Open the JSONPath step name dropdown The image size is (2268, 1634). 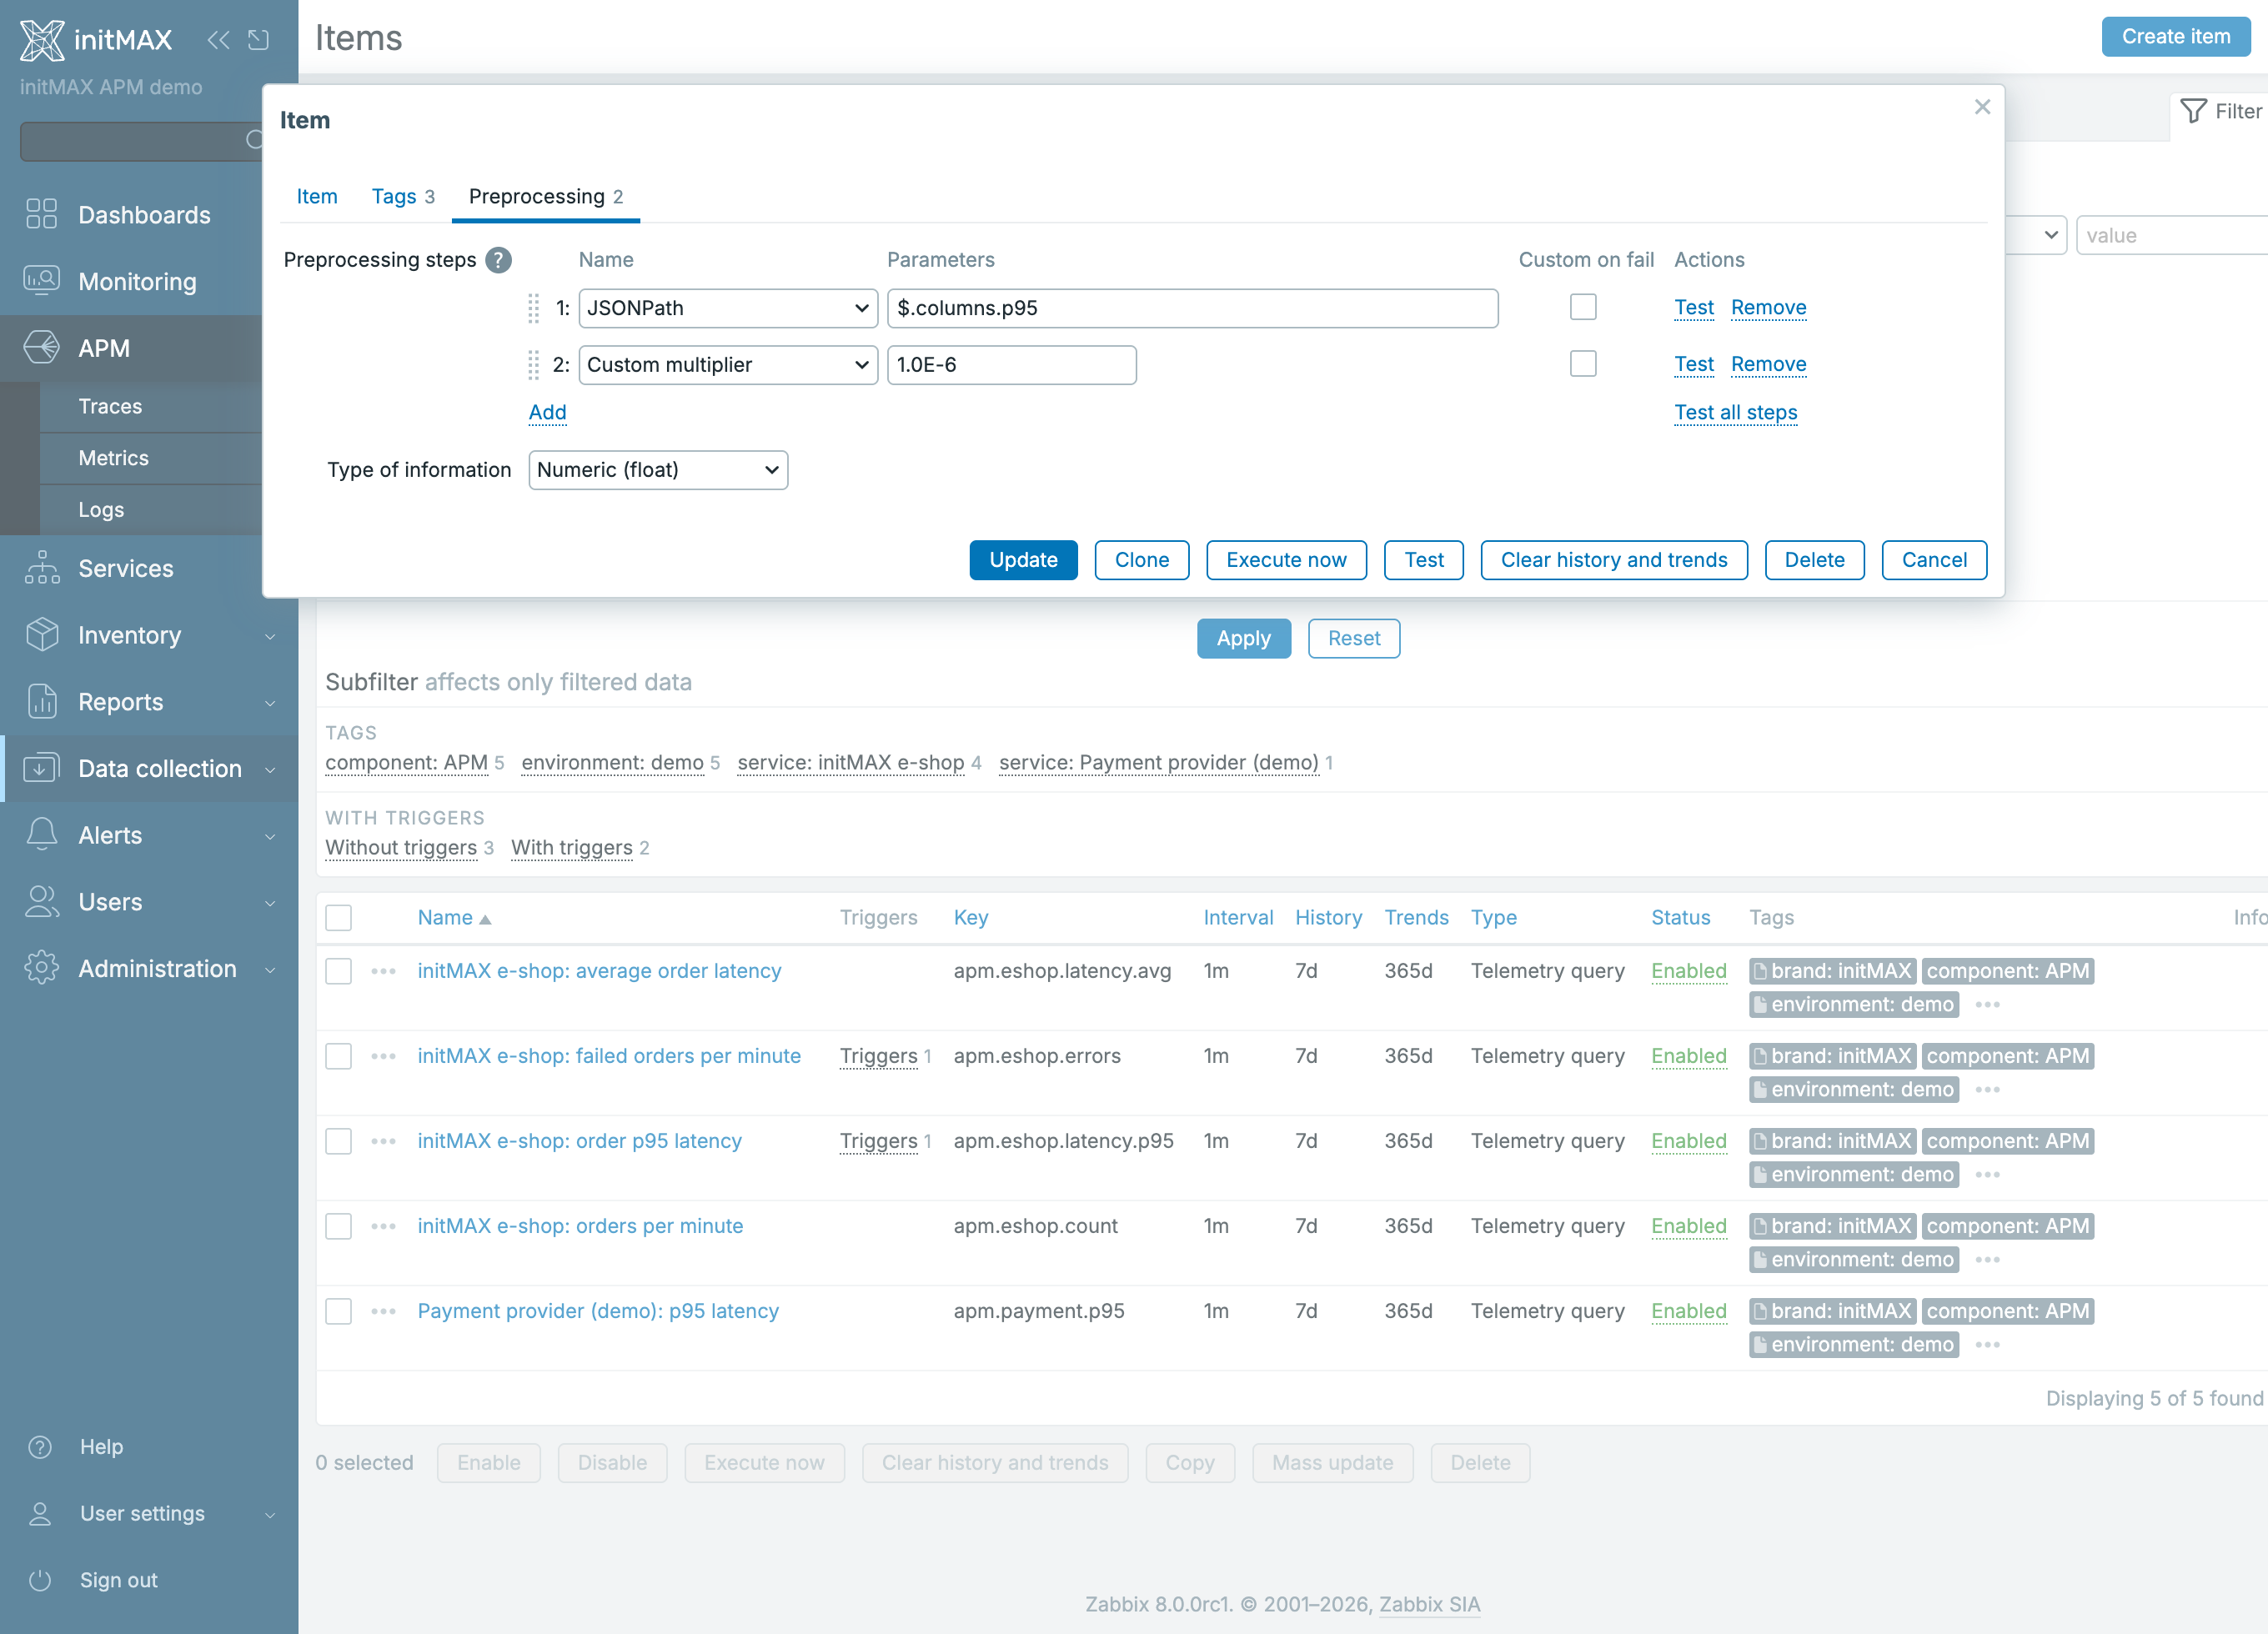(728, 308)
